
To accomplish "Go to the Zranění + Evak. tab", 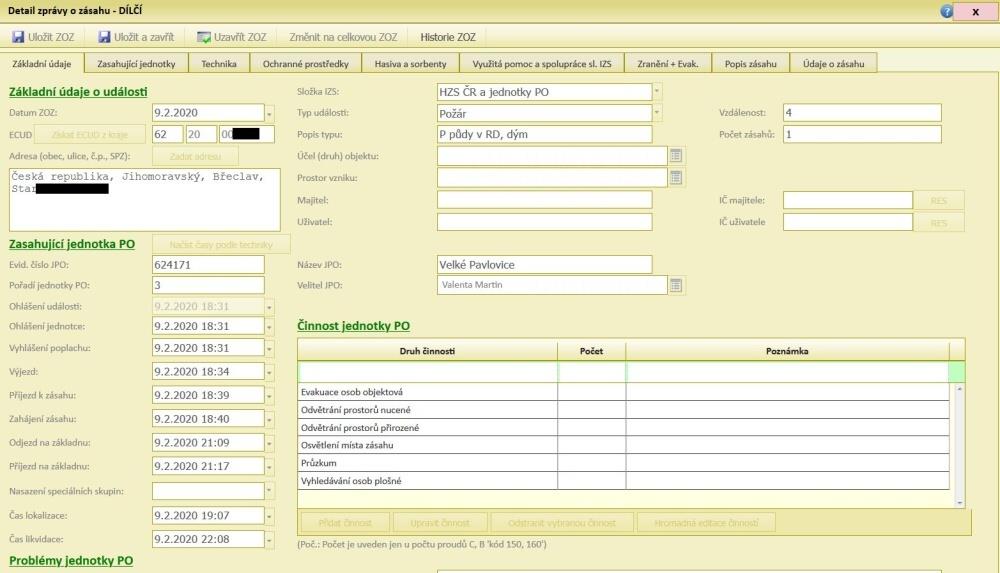I will pos(668,64).
